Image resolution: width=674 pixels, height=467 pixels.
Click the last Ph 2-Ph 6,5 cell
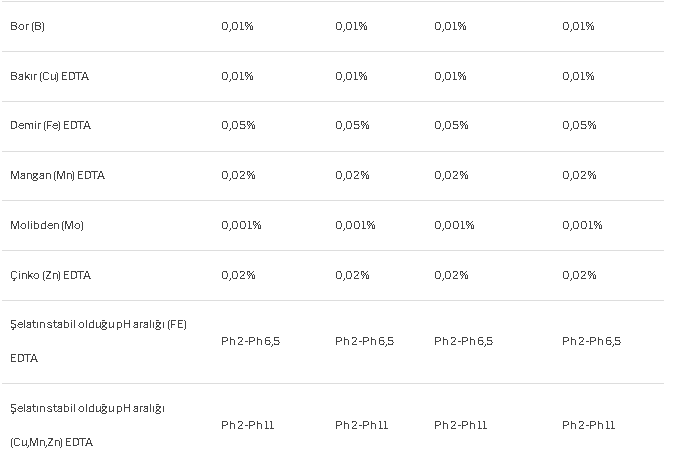[591, 341]
